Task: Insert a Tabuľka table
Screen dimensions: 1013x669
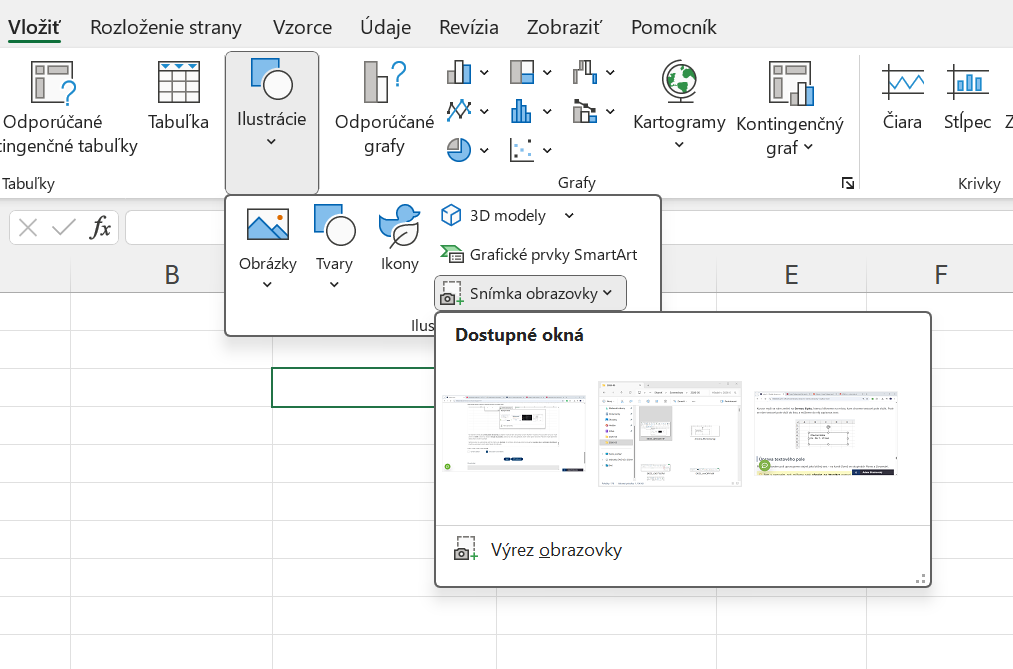Action: pyautogui.click(x=178, y=97)
